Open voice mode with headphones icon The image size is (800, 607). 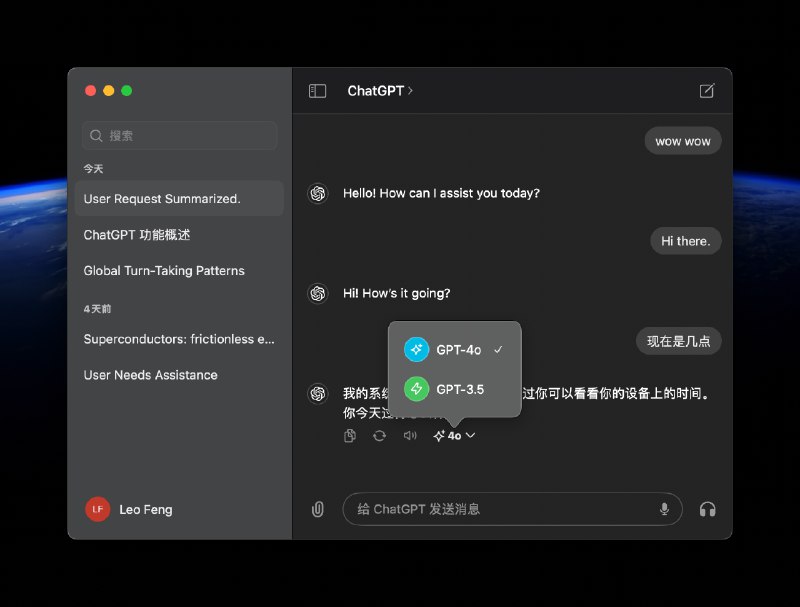point(707,509)
